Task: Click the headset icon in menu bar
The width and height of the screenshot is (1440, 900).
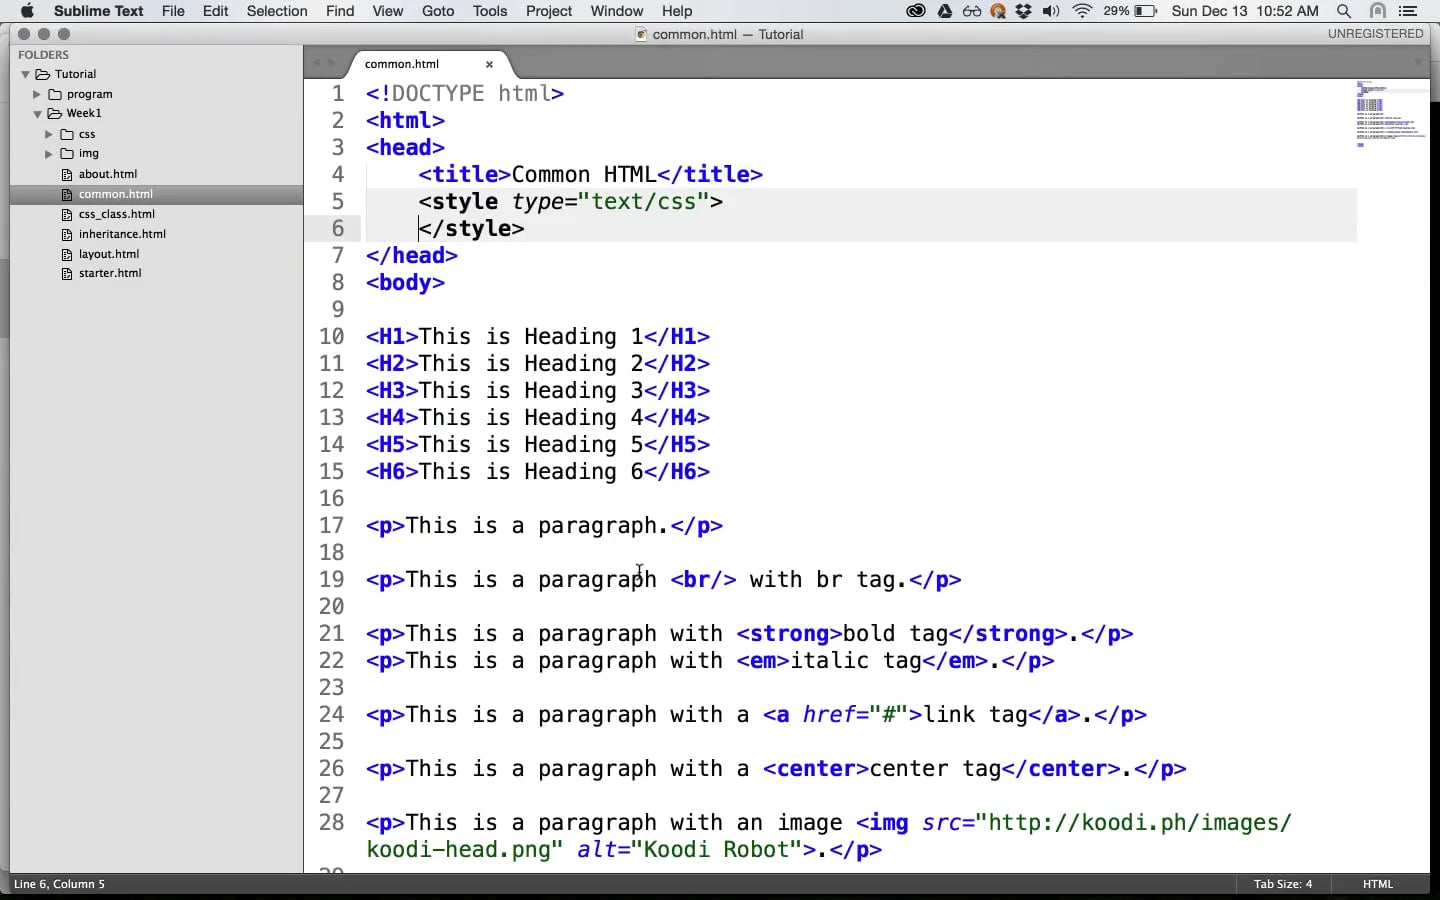Action: (x=1378, y=11)
